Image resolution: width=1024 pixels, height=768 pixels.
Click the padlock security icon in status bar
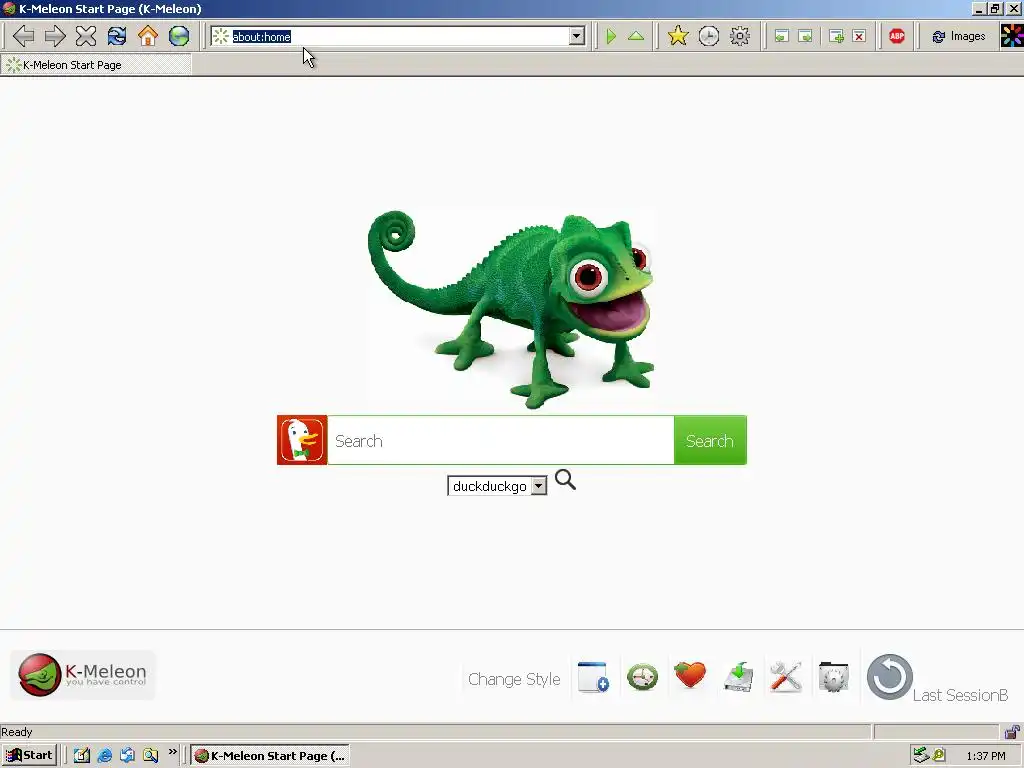click(1012, 732)
